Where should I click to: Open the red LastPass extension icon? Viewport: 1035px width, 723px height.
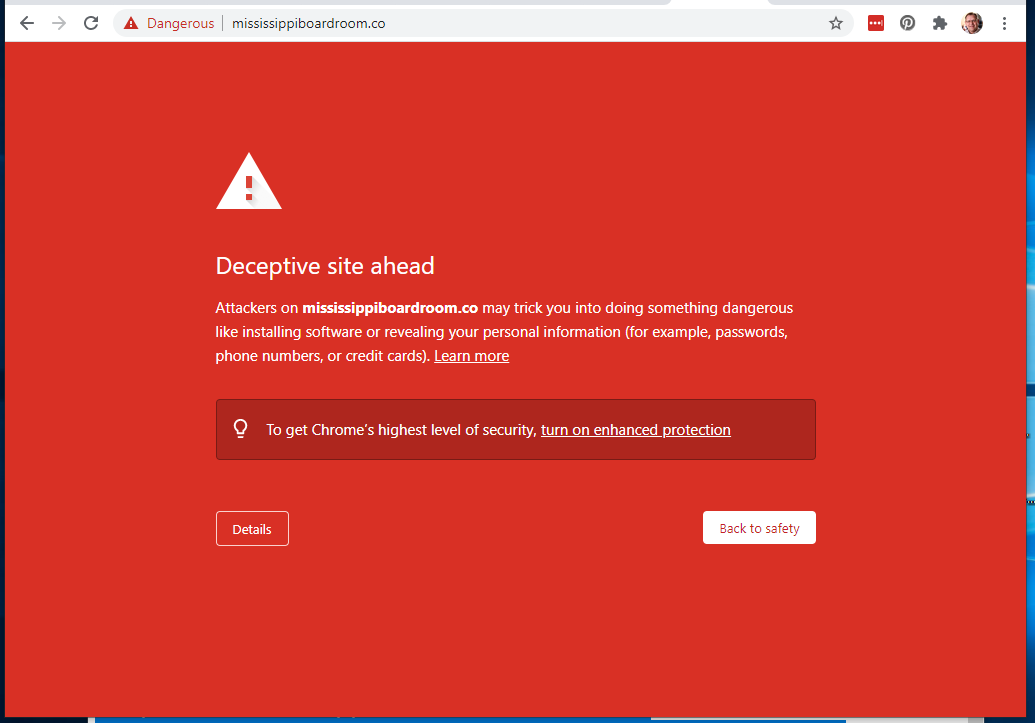(876, 23)
